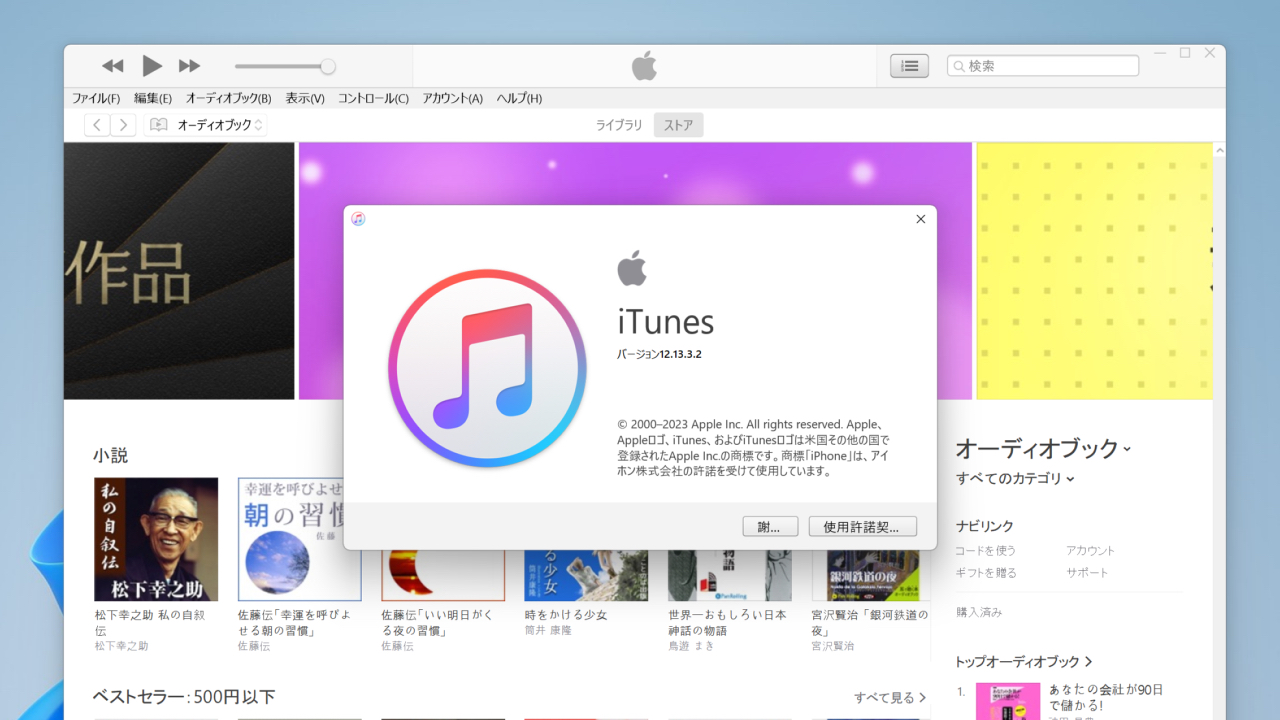Click the scrollbar up arrow
Screen dimensions: 1280x720
pyautogui.click(x=1219, y=150)
